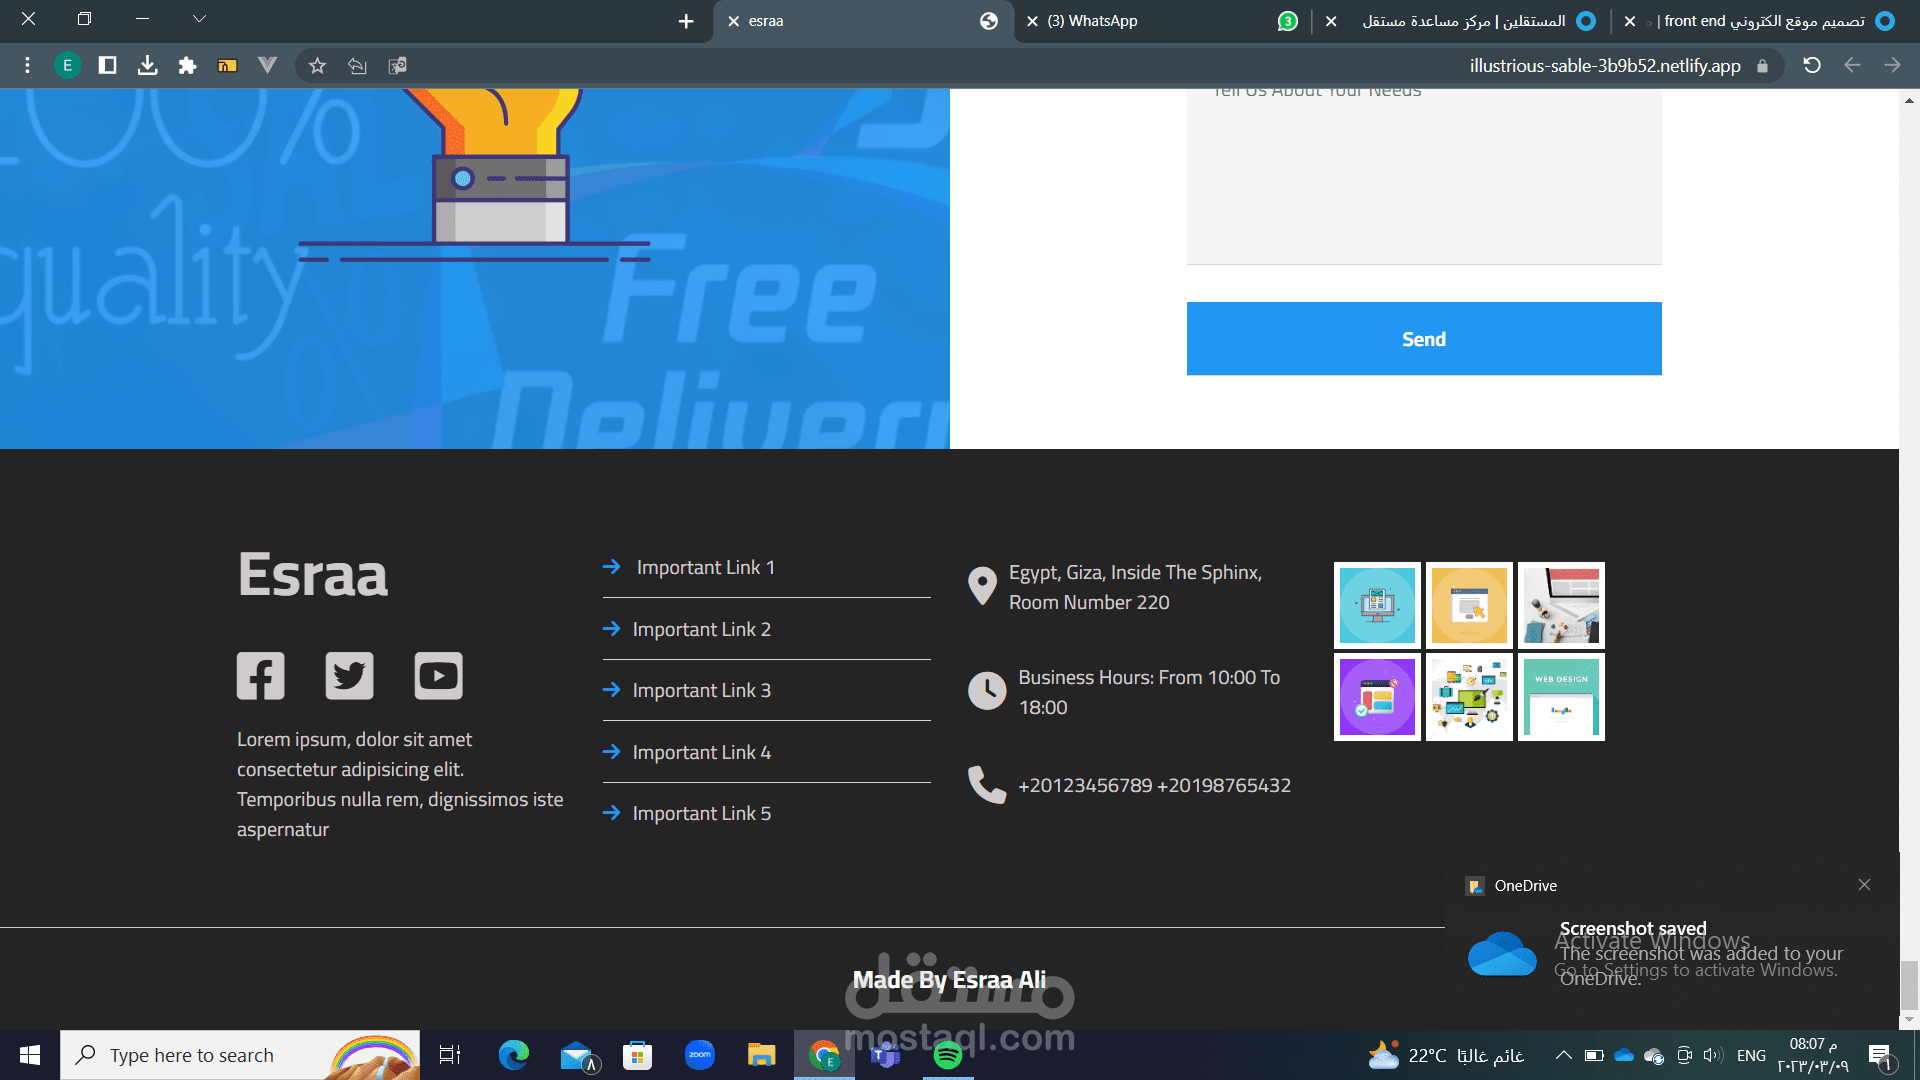Switch the ENG input language indicator
Screen dimensions: 1920x1080
(1751, 1055)
